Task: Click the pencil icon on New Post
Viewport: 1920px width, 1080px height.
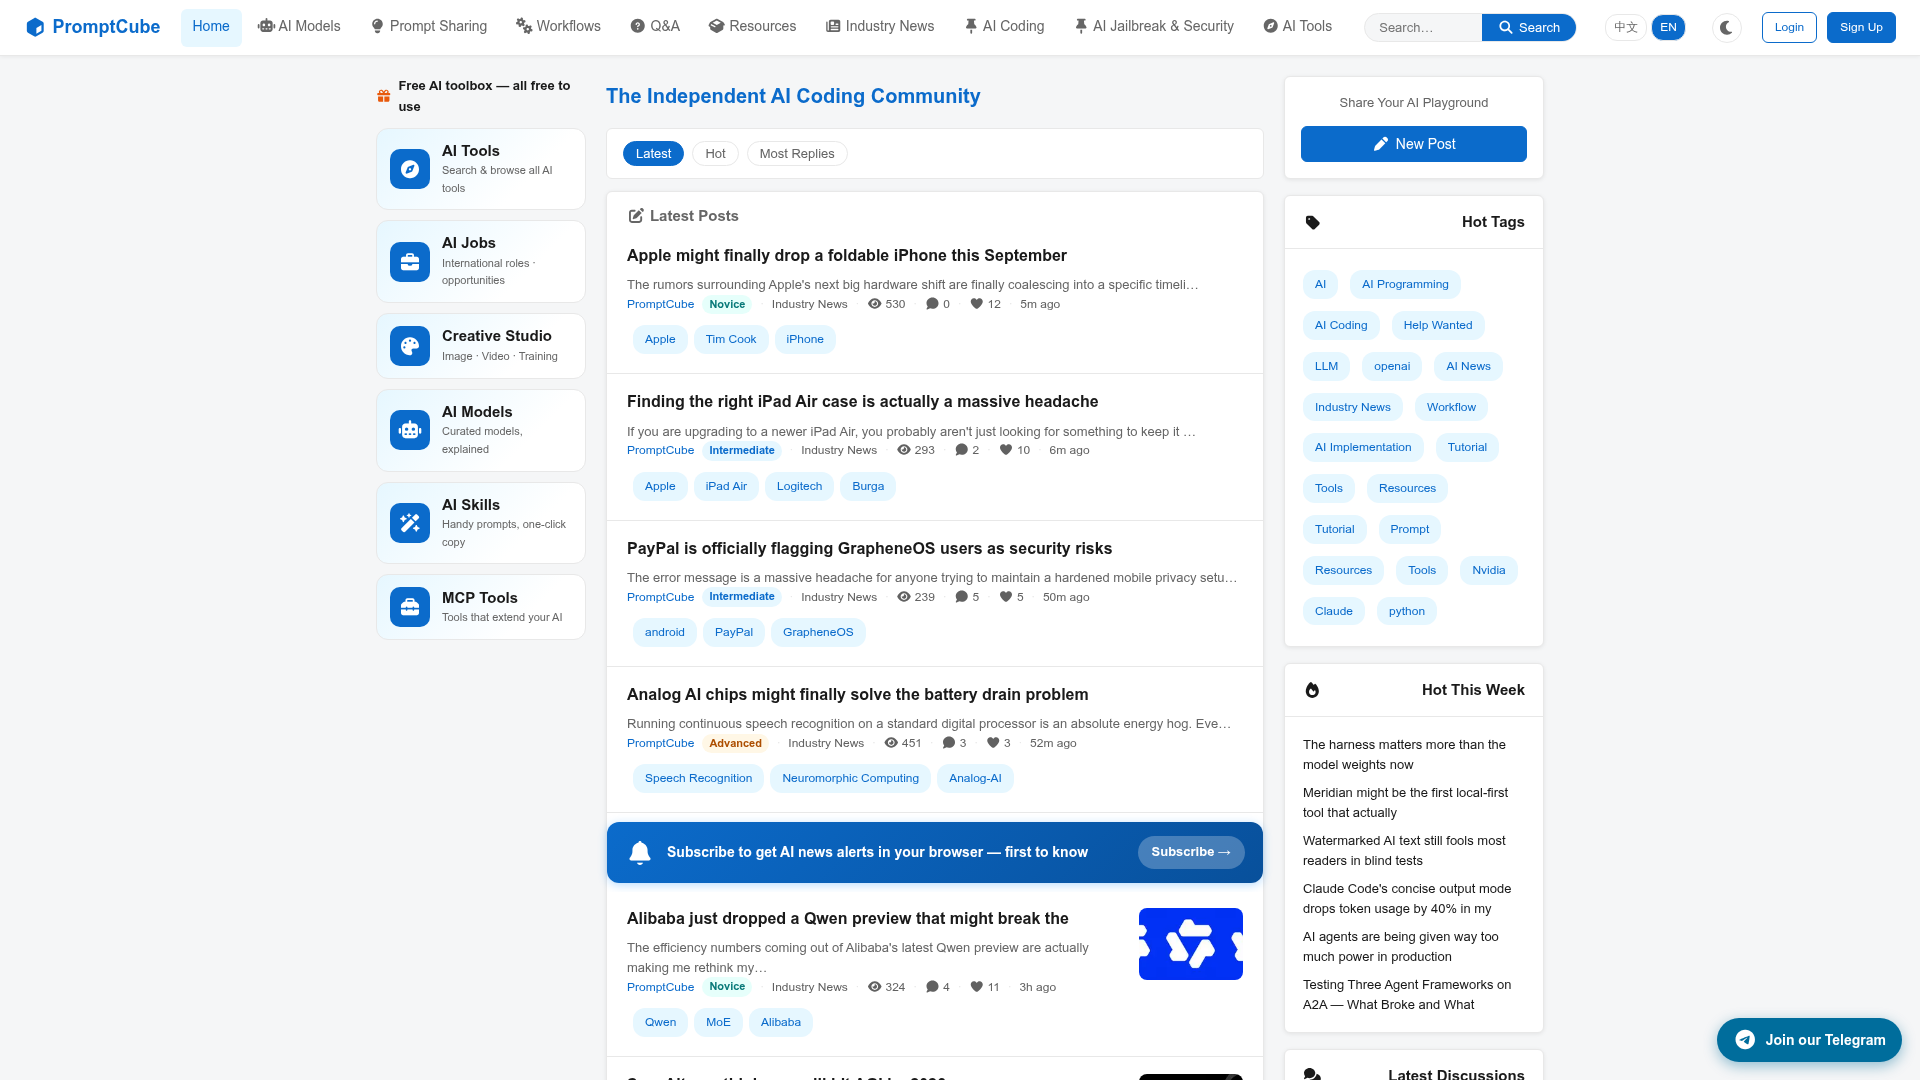Action: pos(1380,144)
